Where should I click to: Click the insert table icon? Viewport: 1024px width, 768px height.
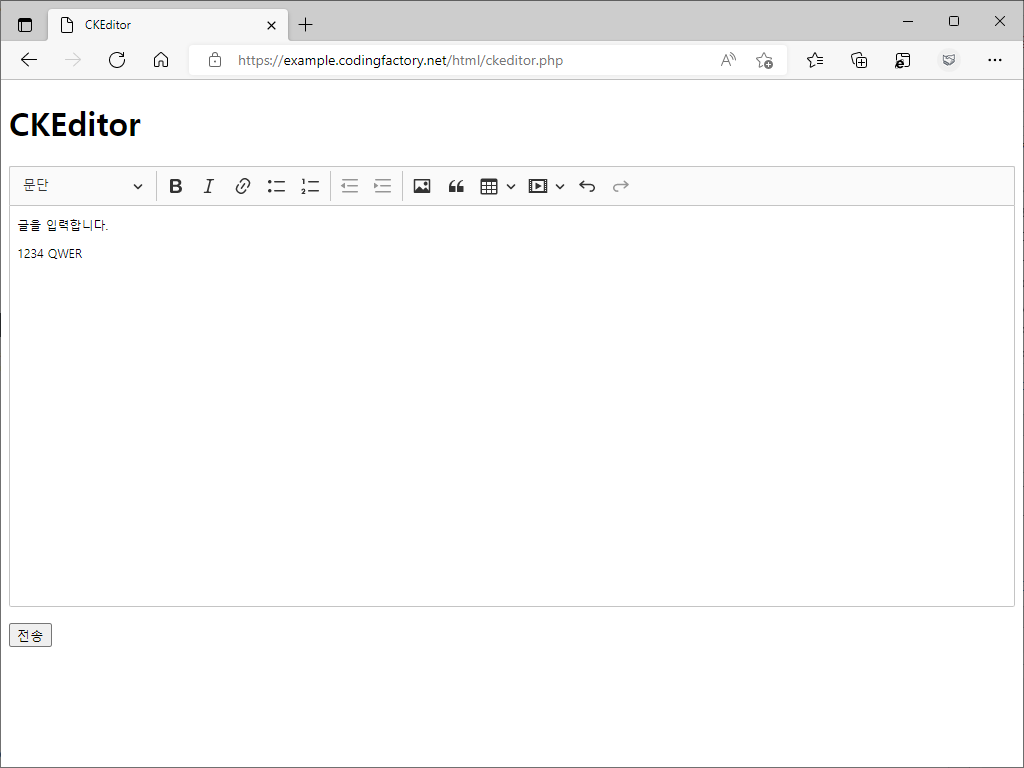489,186
